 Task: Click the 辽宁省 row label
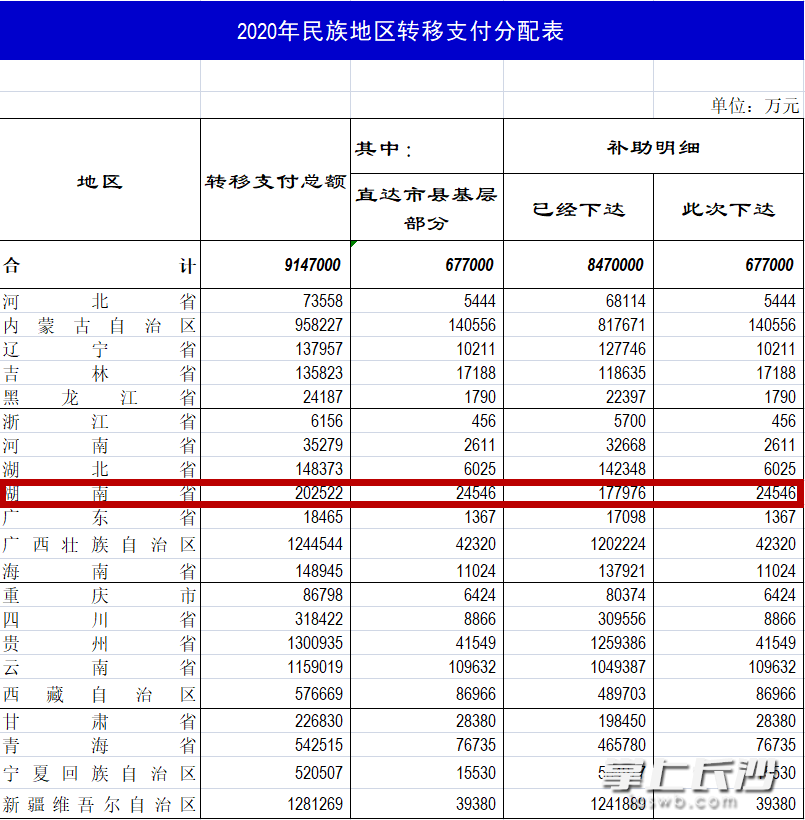(x=100, y=349)
